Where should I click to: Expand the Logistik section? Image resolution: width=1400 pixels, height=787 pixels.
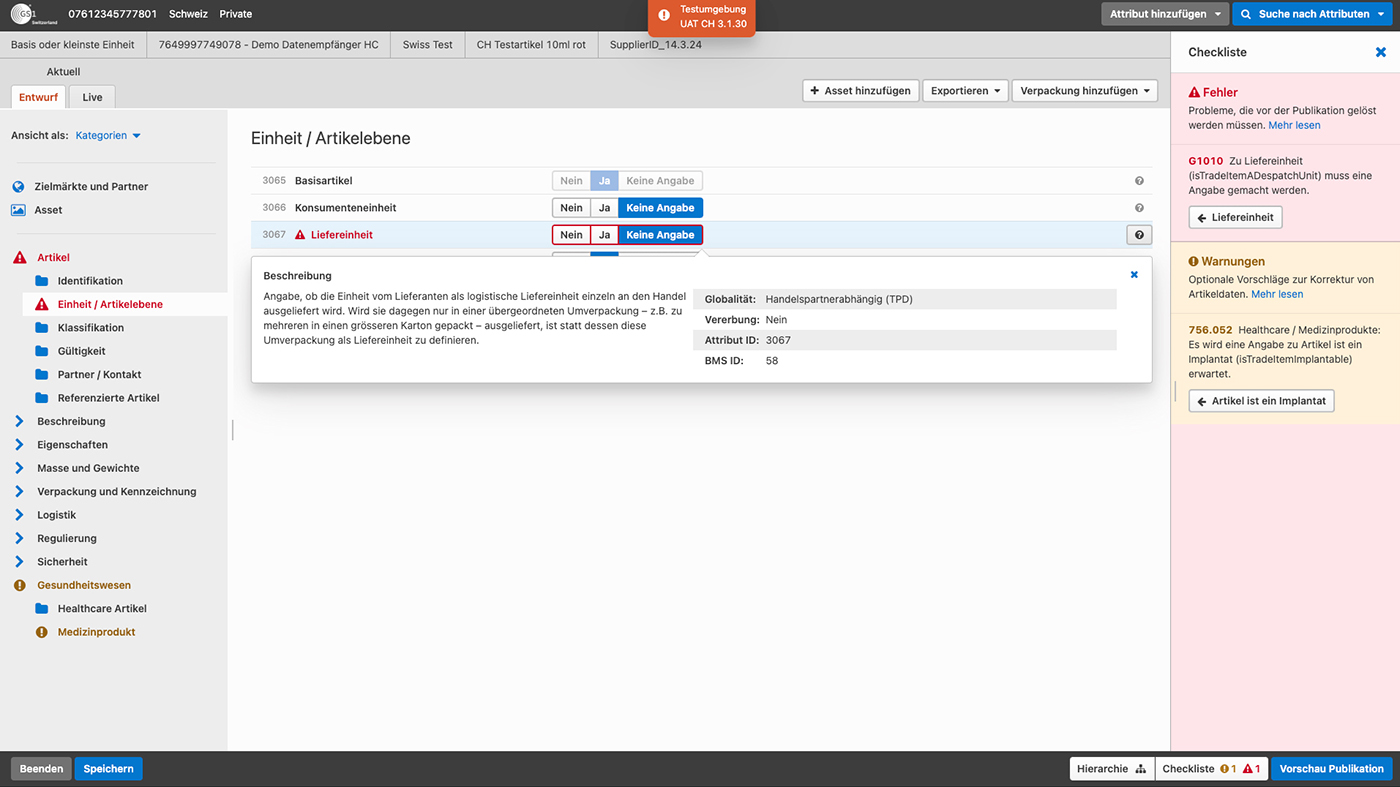point(19,515)
